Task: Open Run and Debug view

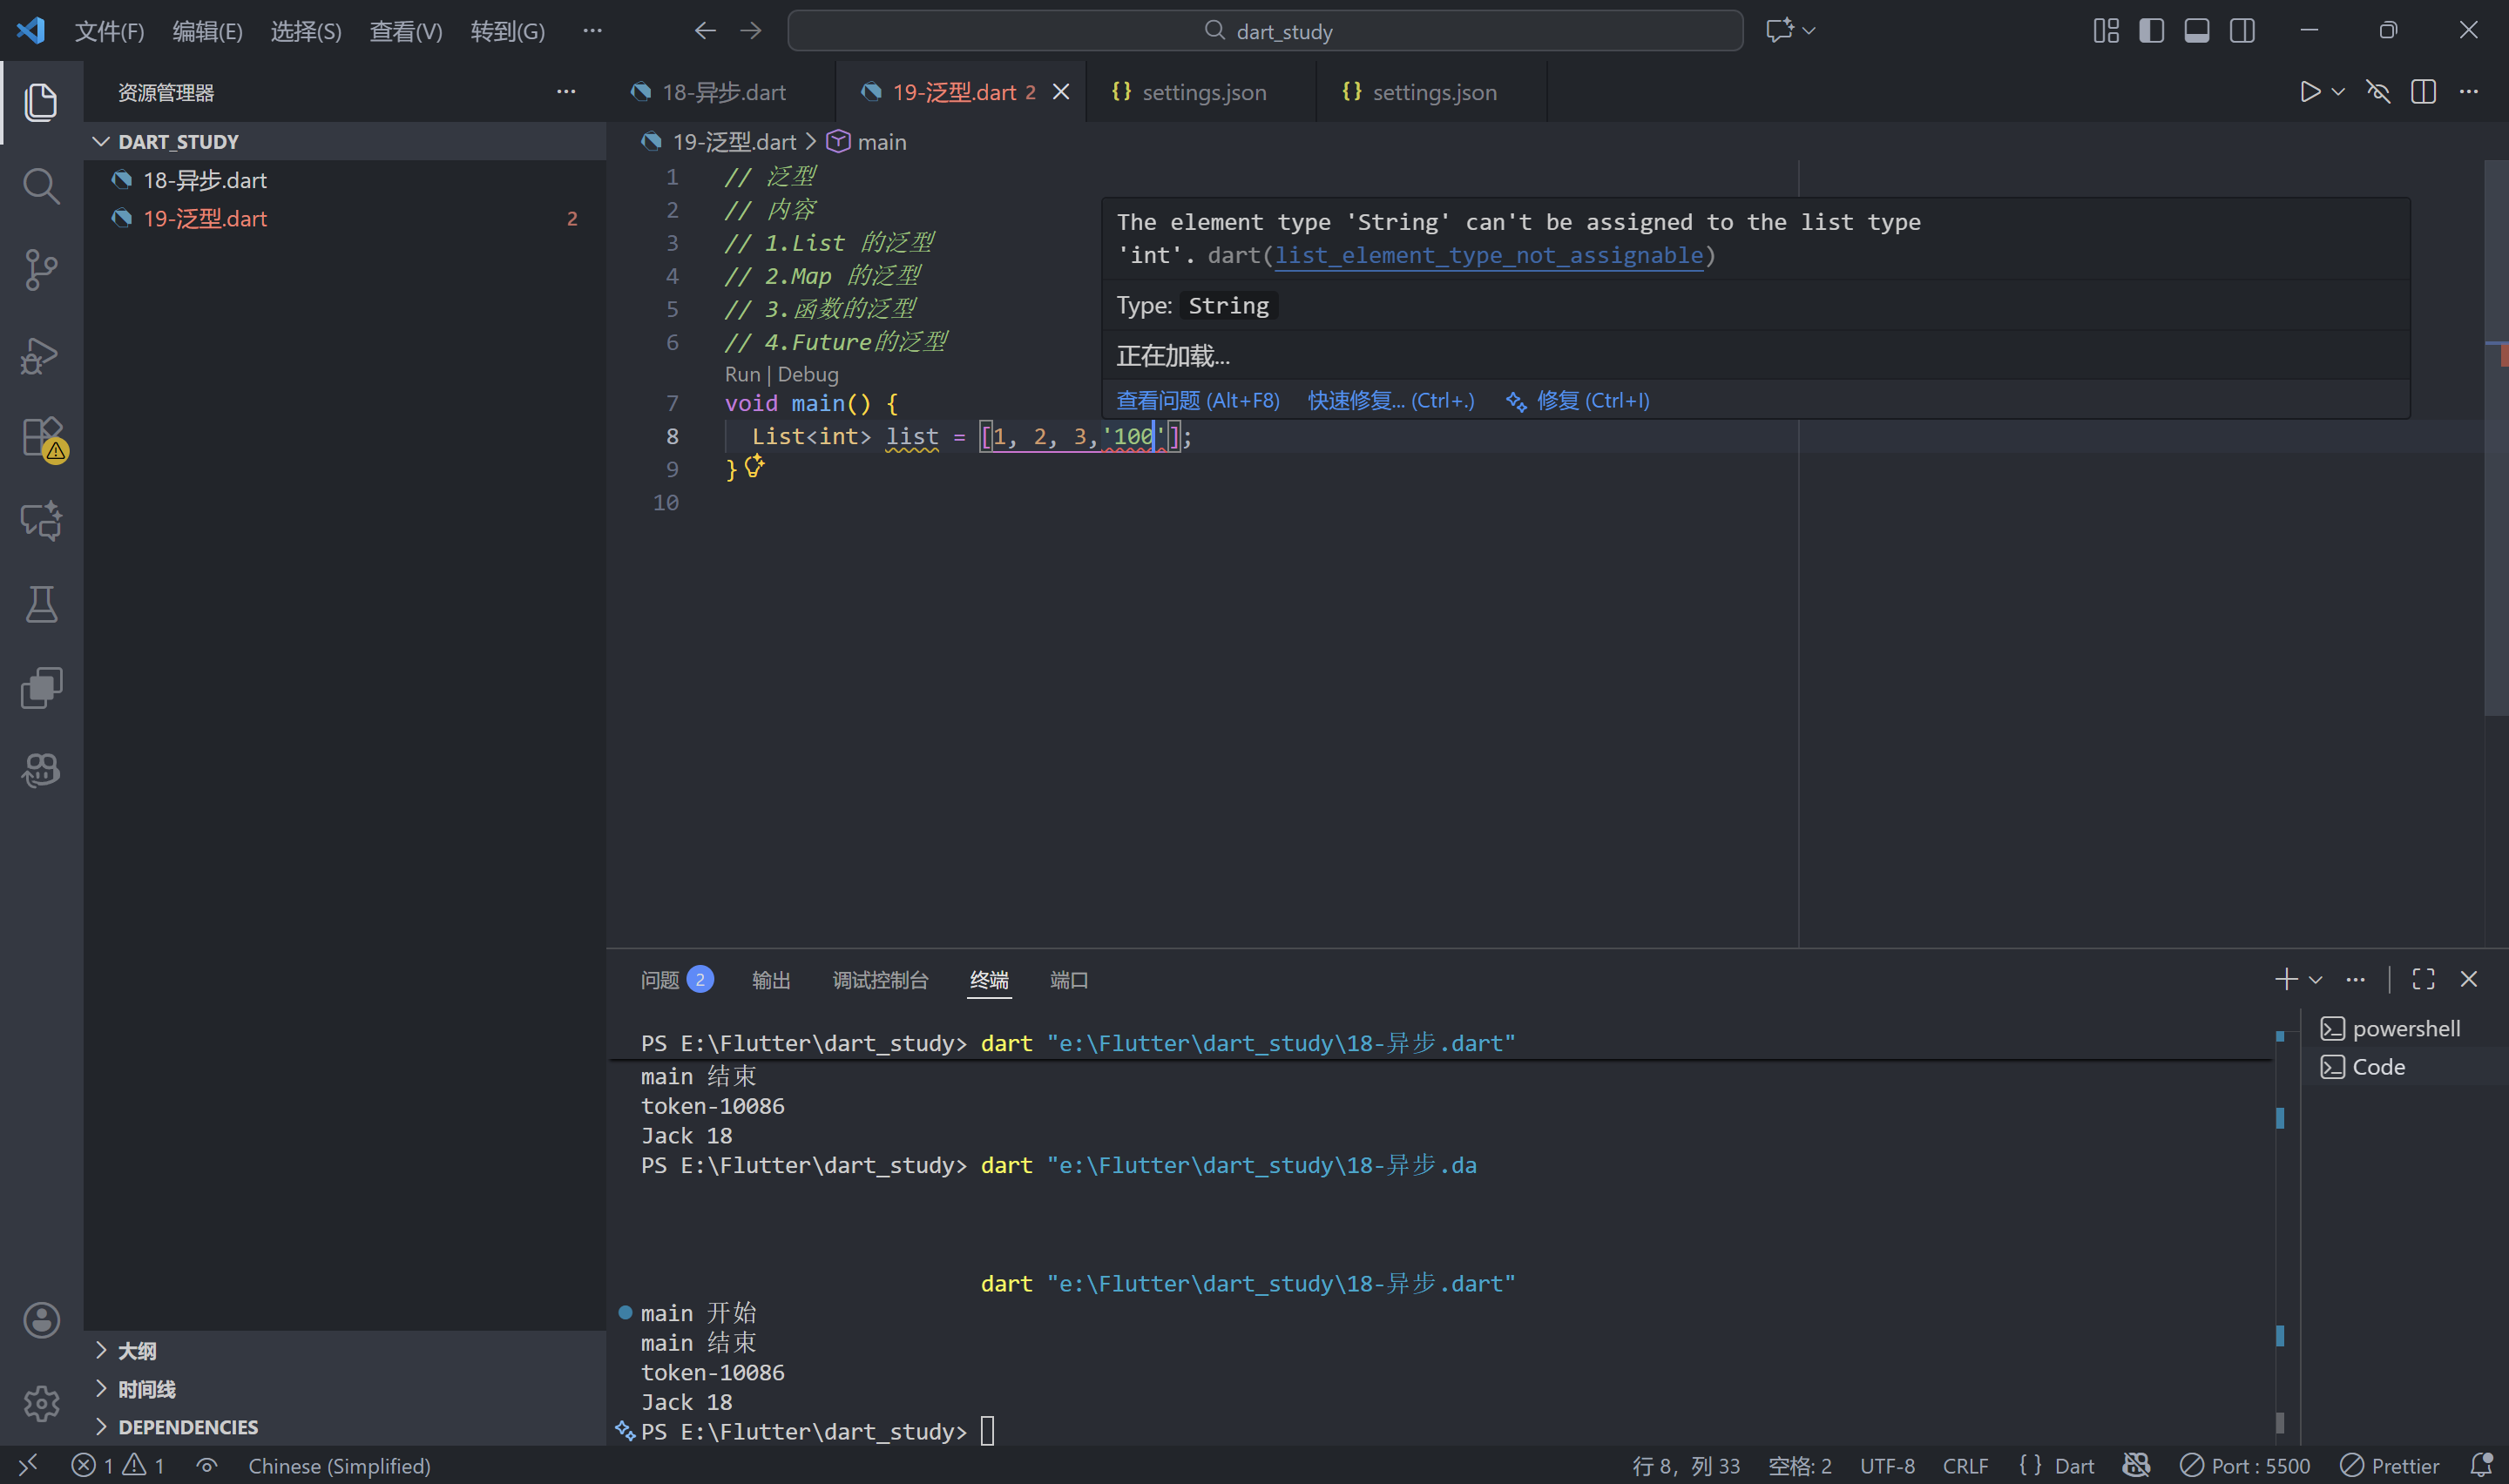Action: (x=41, y=355)
